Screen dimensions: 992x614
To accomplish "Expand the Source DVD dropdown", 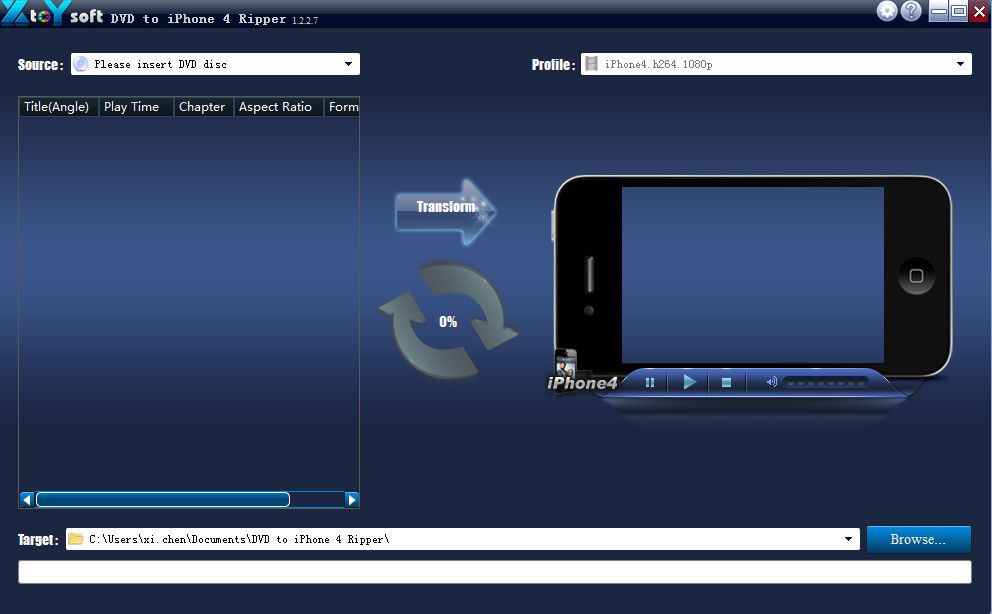I will click(x=348, y=64).
